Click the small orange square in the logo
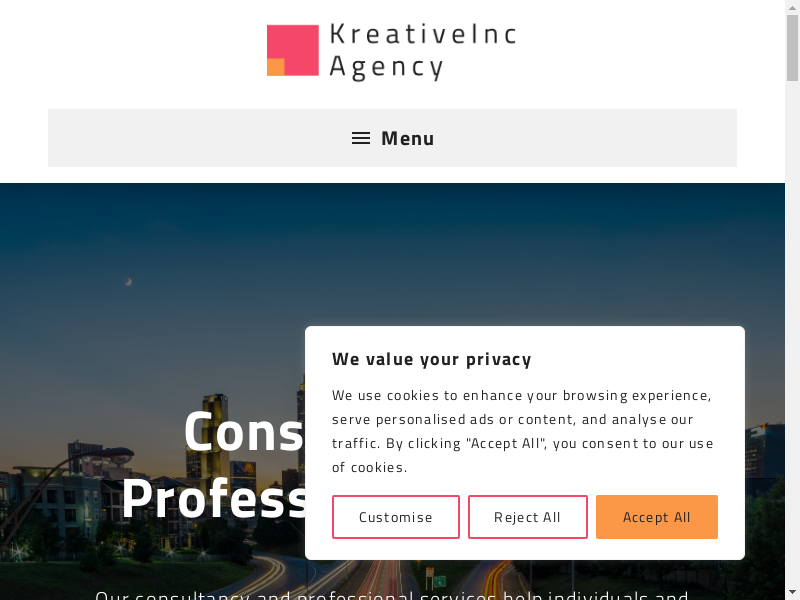This screenshot has height=600, width=800. click(x=276, y=67)
